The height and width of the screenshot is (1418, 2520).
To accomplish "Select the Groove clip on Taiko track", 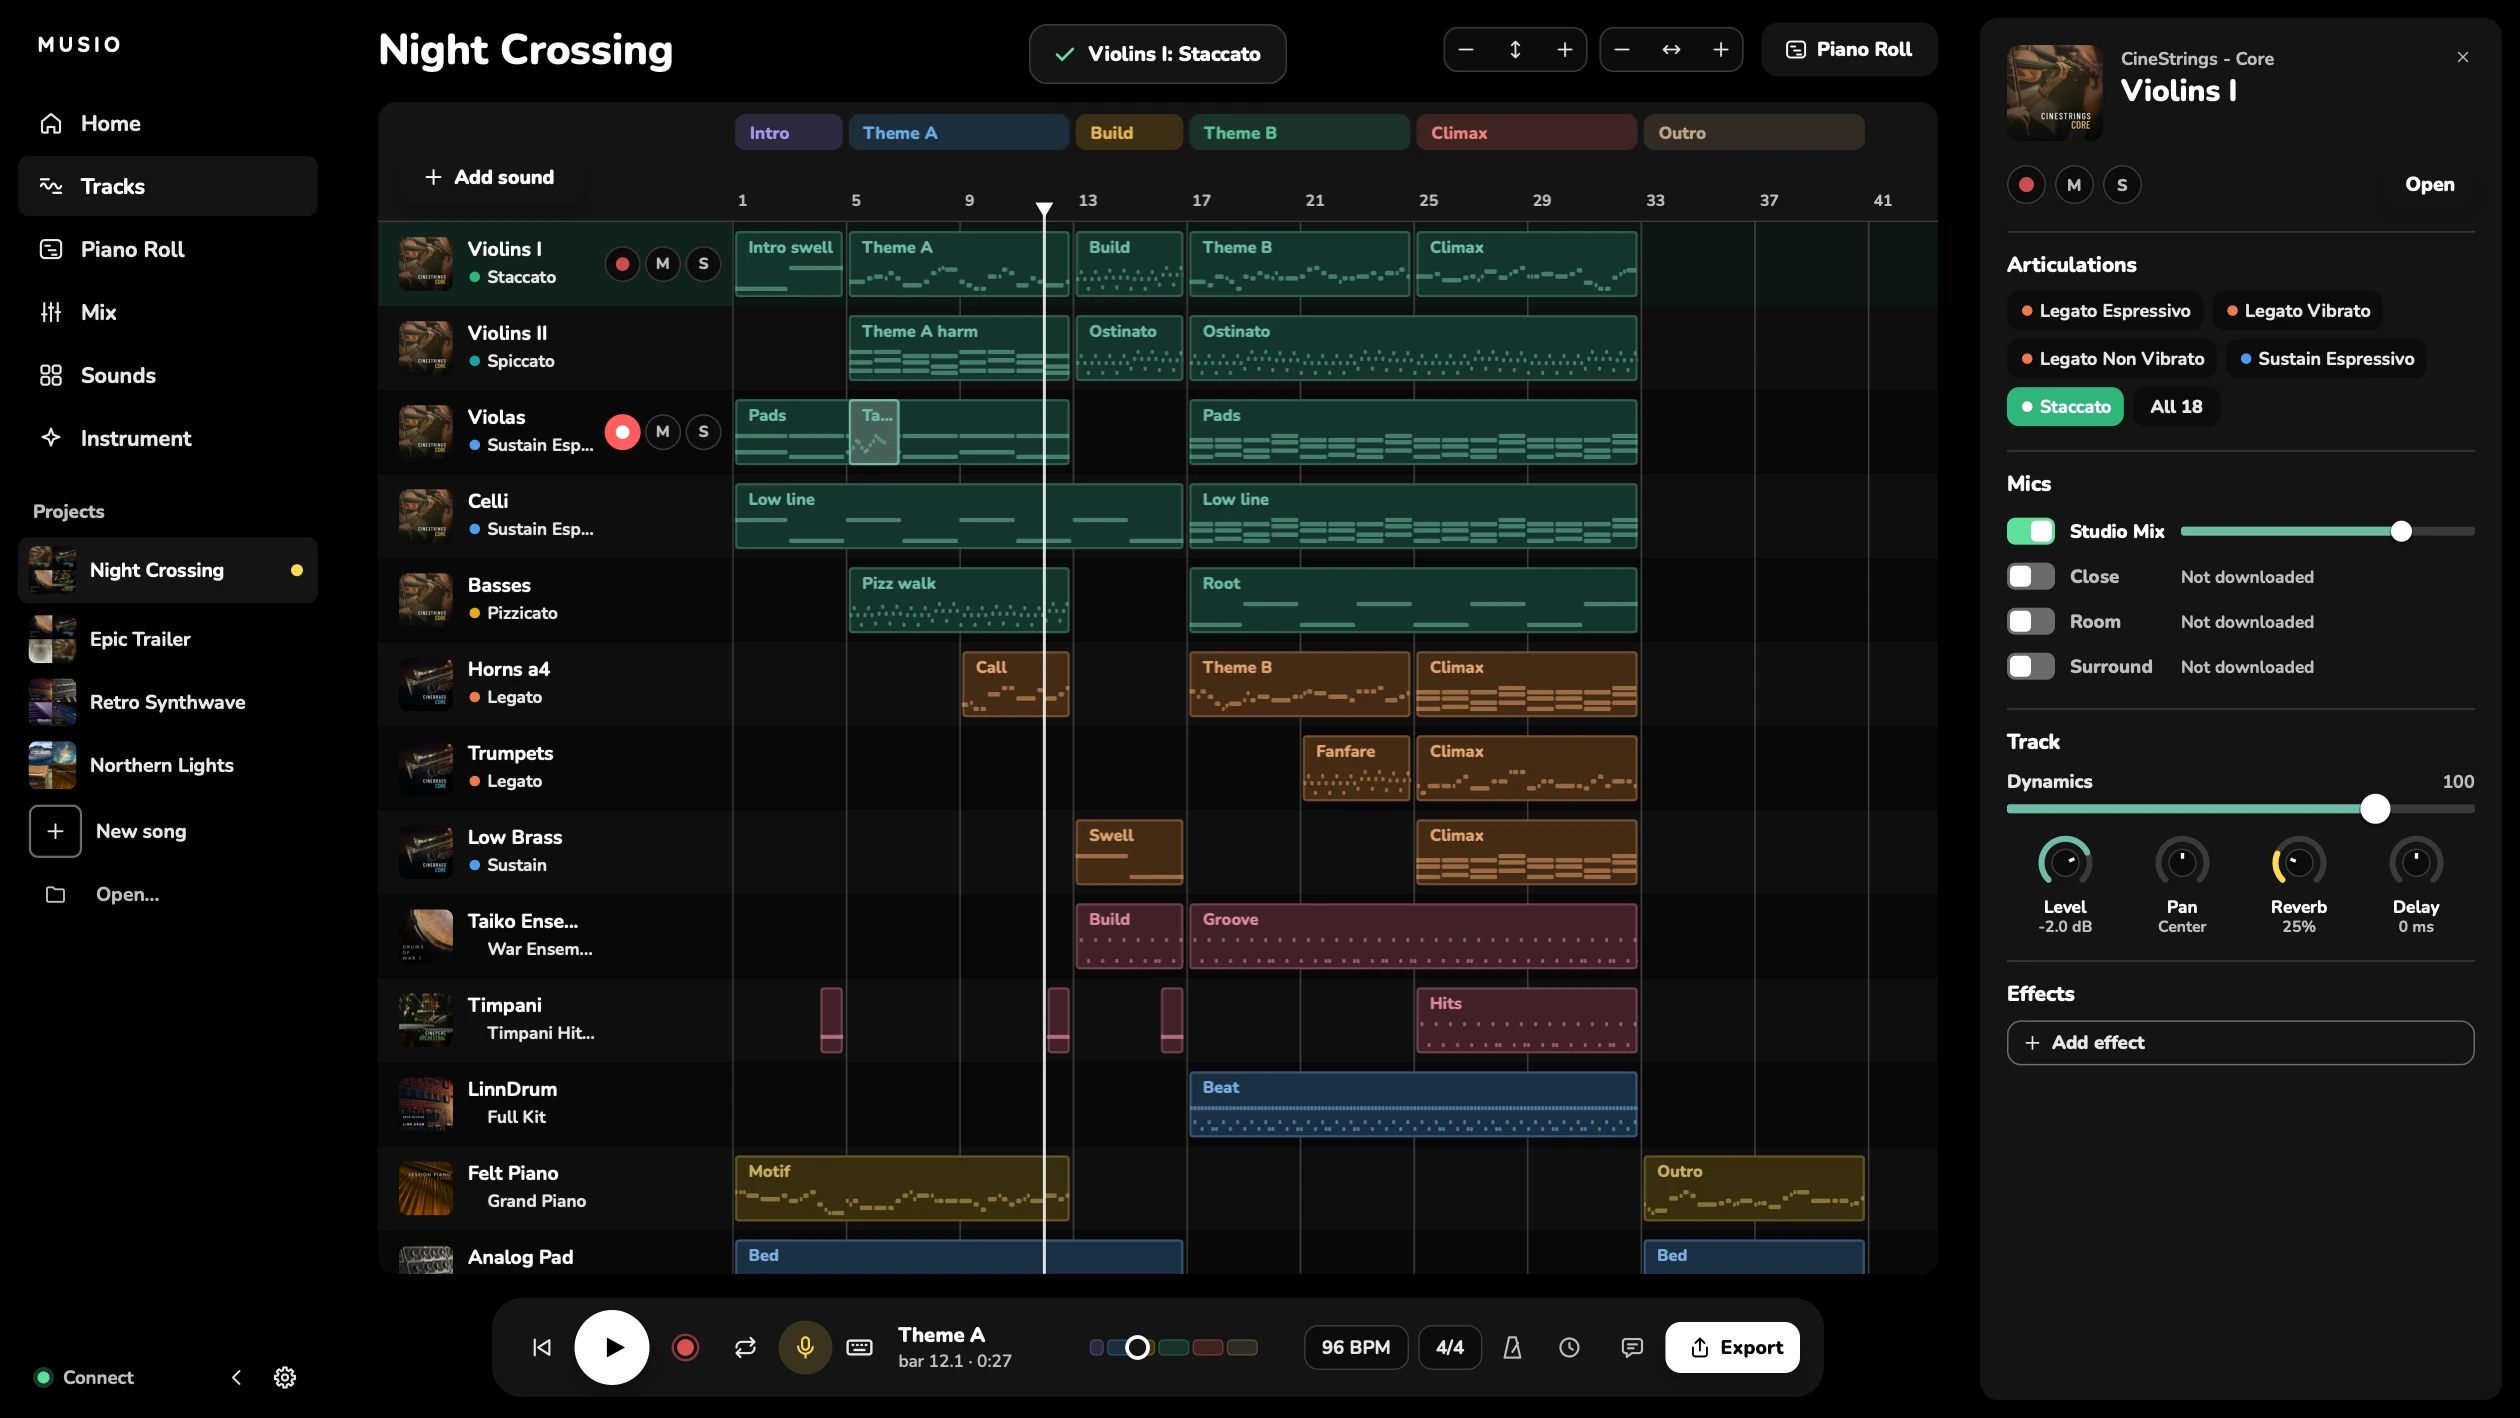I will click(1413, 936).
